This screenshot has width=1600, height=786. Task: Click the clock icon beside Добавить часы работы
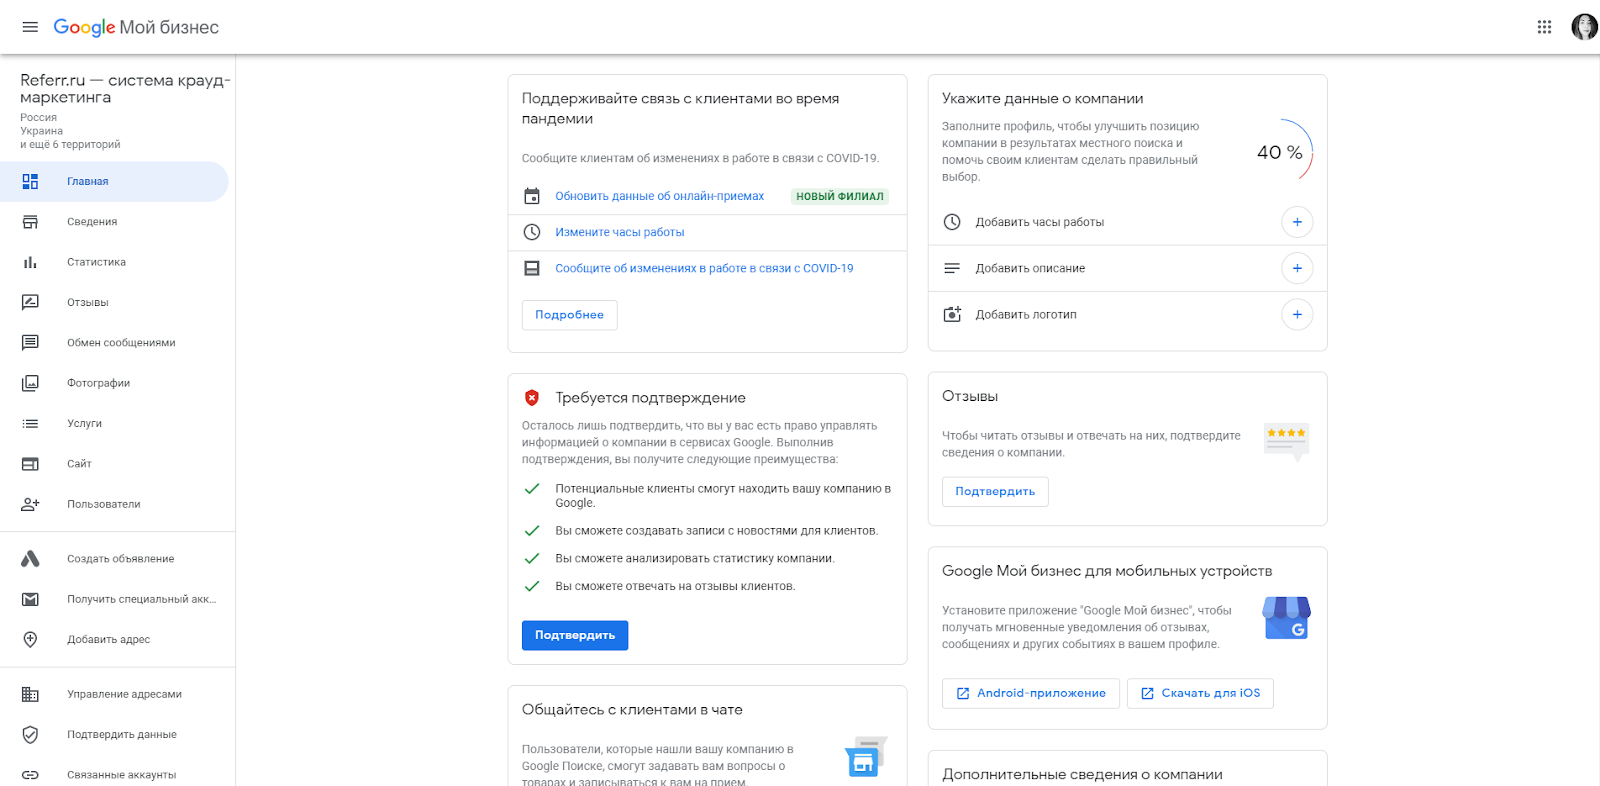click(952, 222)
